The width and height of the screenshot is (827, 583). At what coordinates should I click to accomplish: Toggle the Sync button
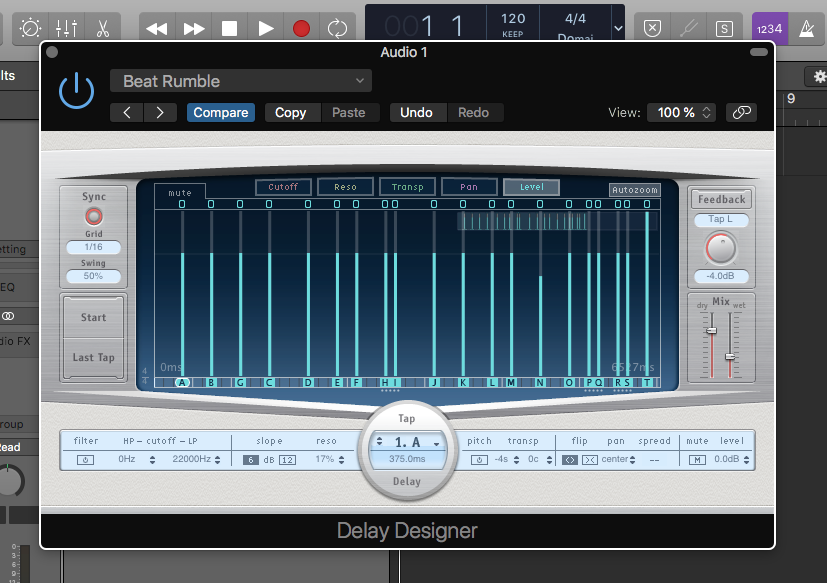tap(93, 215)
